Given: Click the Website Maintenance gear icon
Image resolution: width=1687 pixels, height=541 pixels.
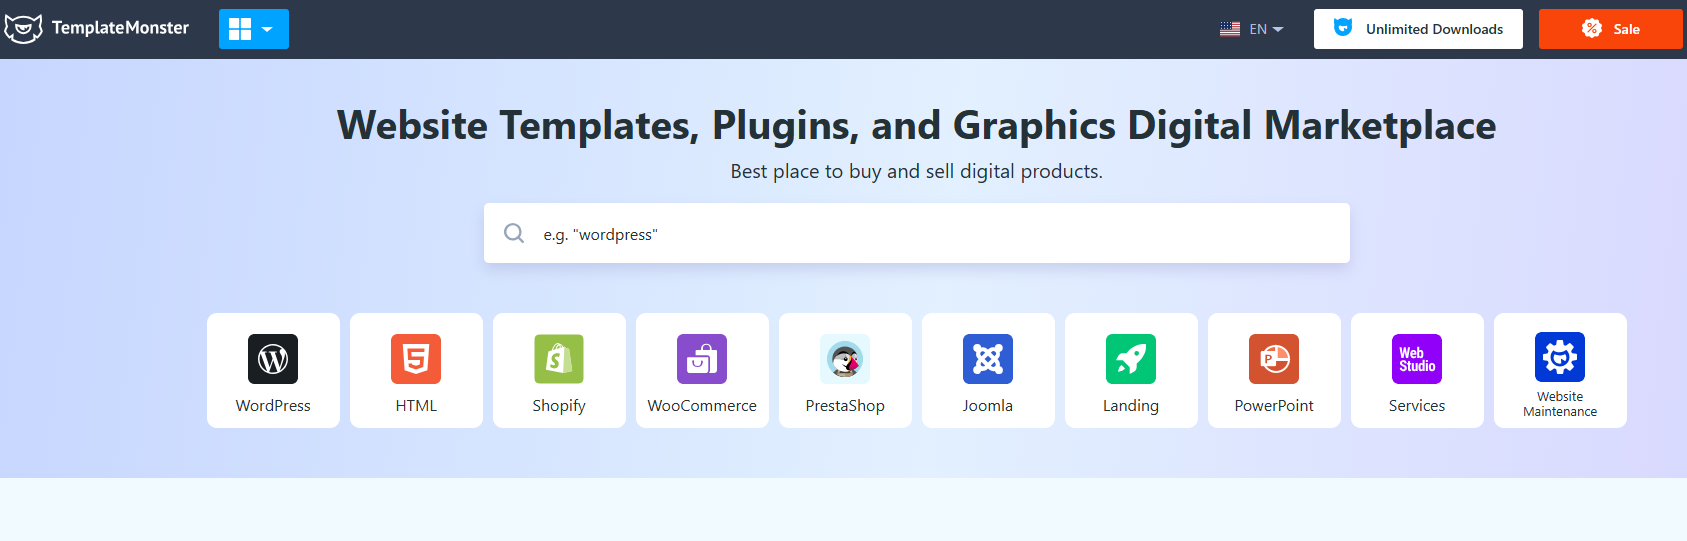Looking at the screenshot, I should (x=1560, y=357).
